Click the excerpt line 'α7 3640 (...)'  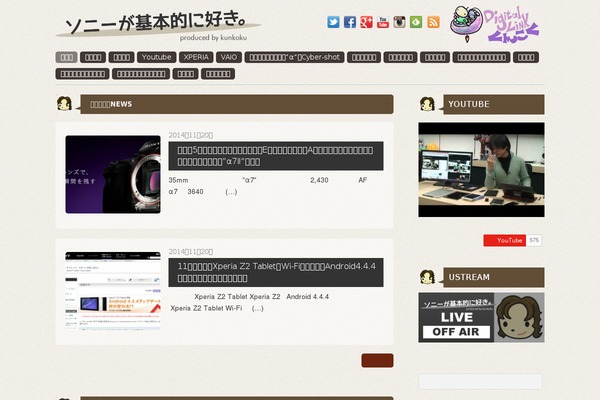coord(203,192)
